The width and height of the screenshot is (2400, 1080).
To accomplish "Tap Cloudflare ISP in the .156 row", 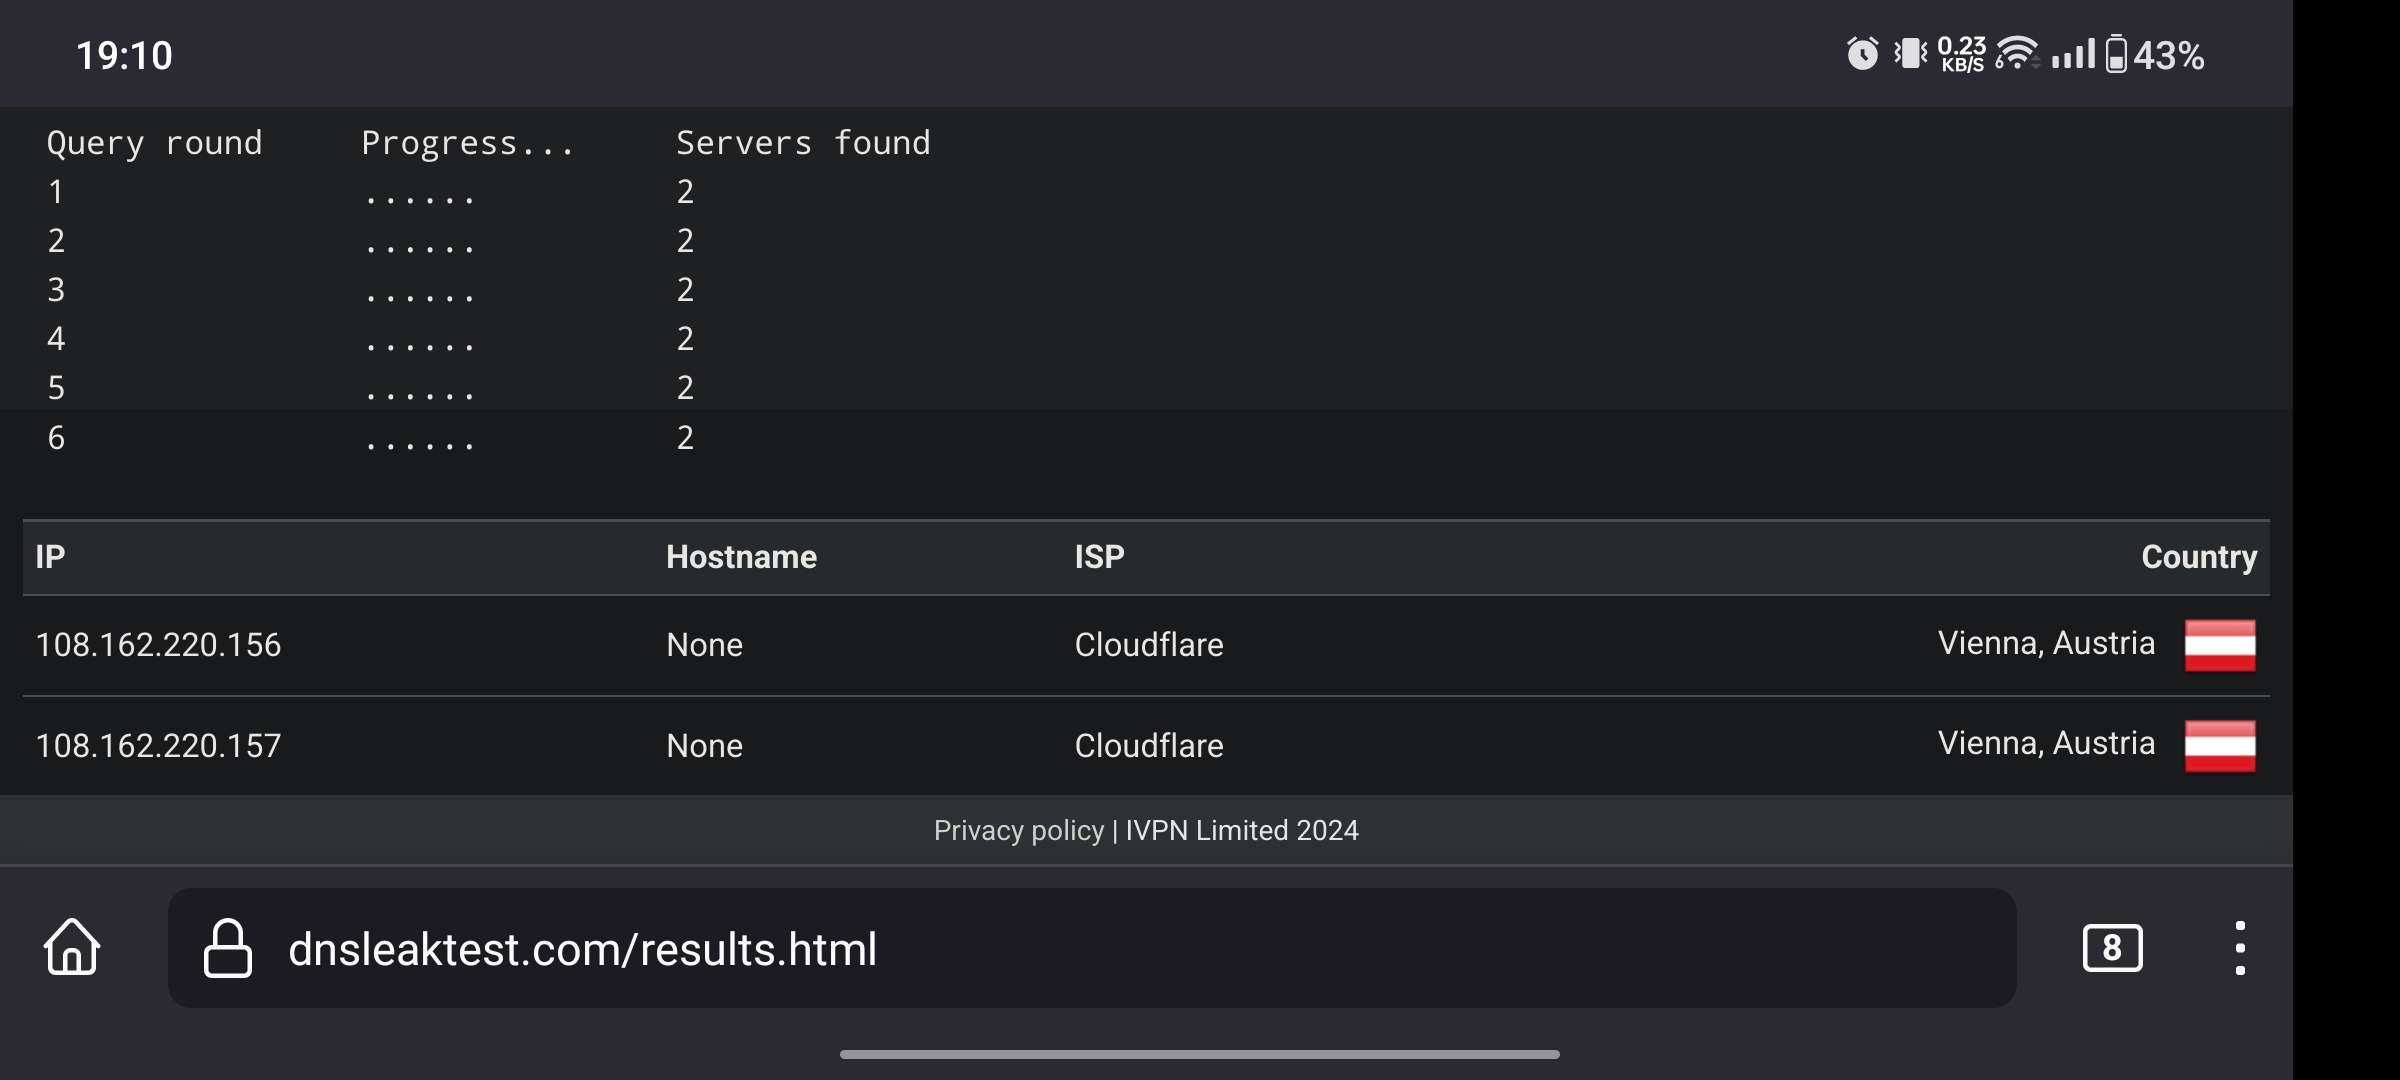I will coord(1149,645).
